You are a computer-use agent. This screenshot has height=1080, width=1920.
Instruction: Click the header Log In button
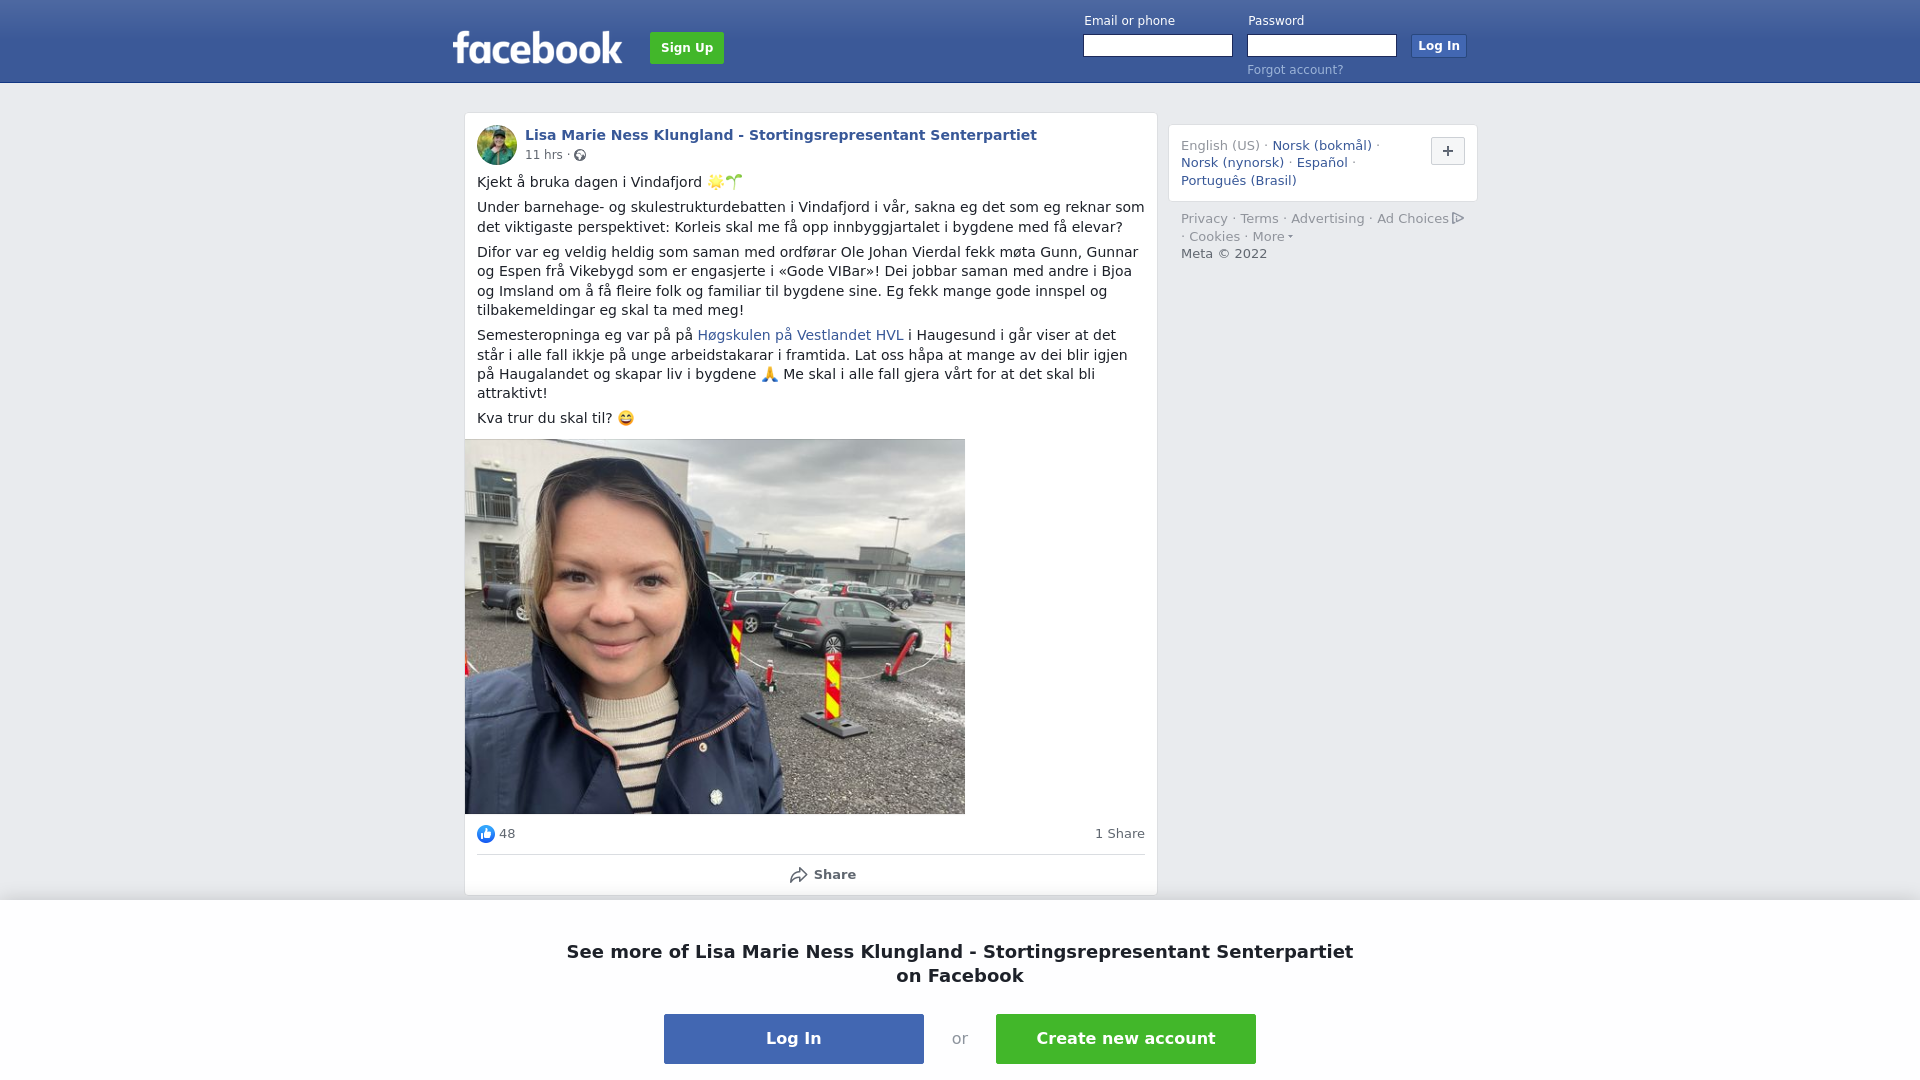click(x=1439, y=46)
